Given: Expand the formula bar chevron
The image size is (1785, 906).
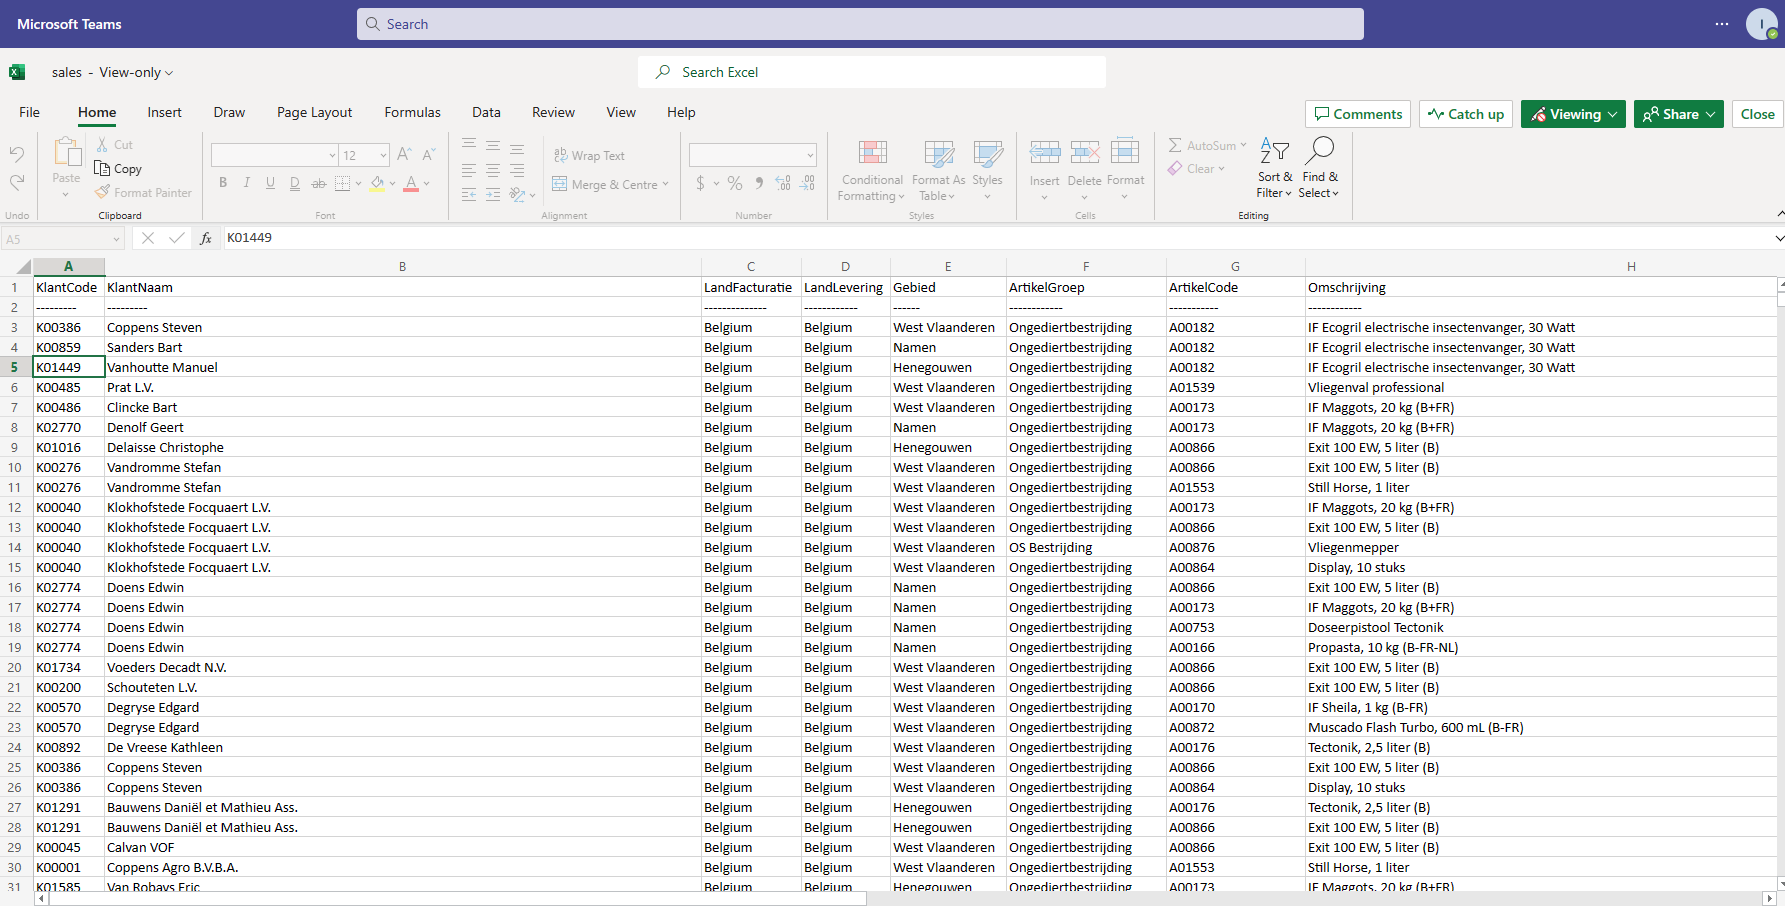Looking at the screenshot, I should (1778, 238).
